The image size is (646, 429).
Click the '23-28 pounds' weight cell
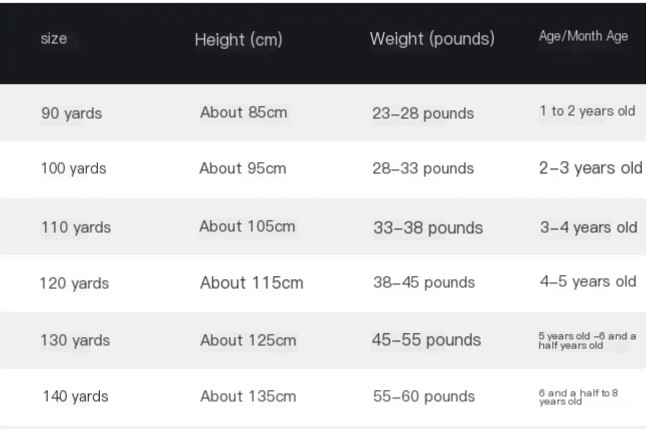click(x=423, y=113)
